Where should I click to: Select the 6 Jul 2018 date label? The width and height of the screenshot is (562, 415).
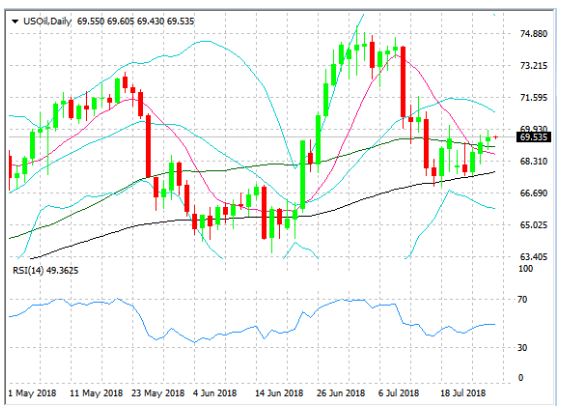(x=399, y=393)
